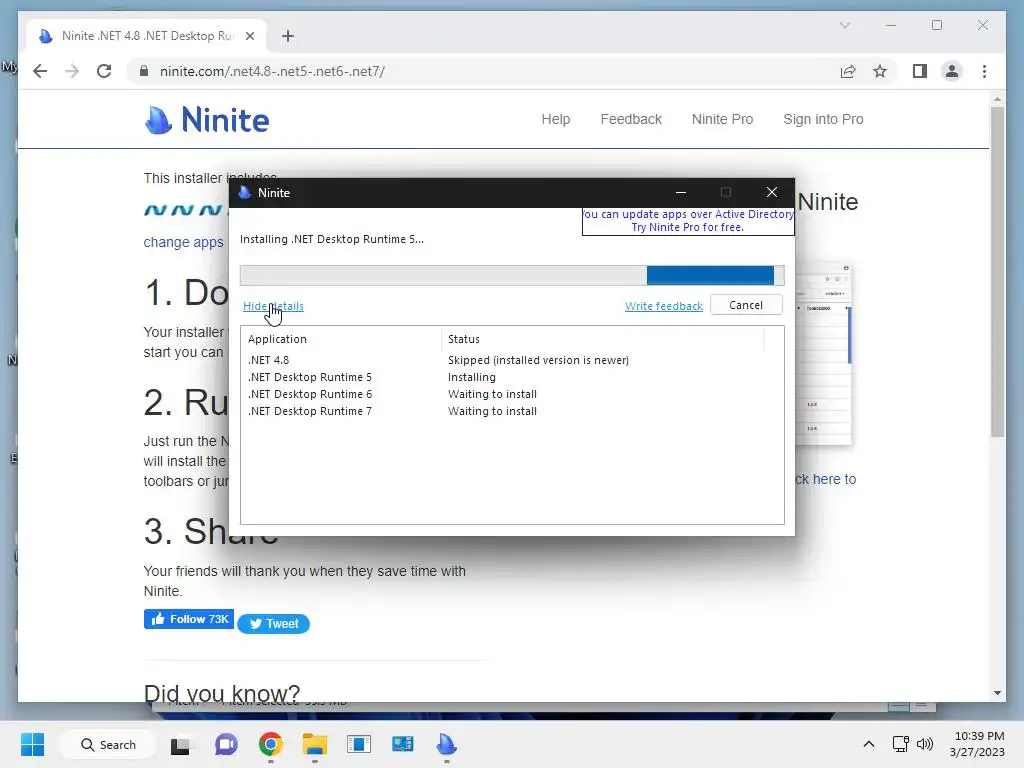Screen dimensions: 1024x768
Task: Switch to Chrome on the taskbar
Action: 270,744
